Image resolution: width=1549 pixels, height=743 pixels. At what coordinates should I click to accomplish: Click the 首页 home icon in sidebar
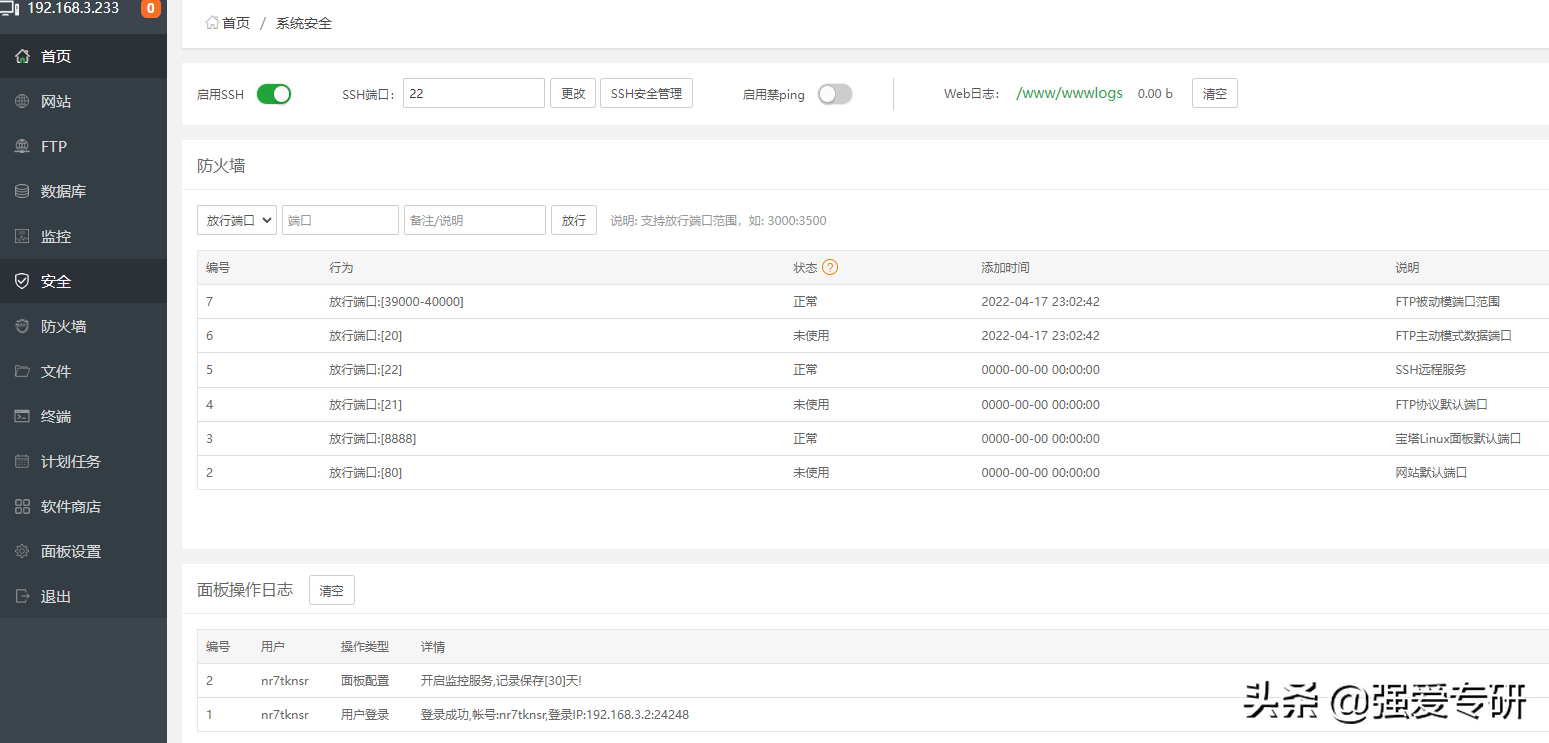pos(22,56)
